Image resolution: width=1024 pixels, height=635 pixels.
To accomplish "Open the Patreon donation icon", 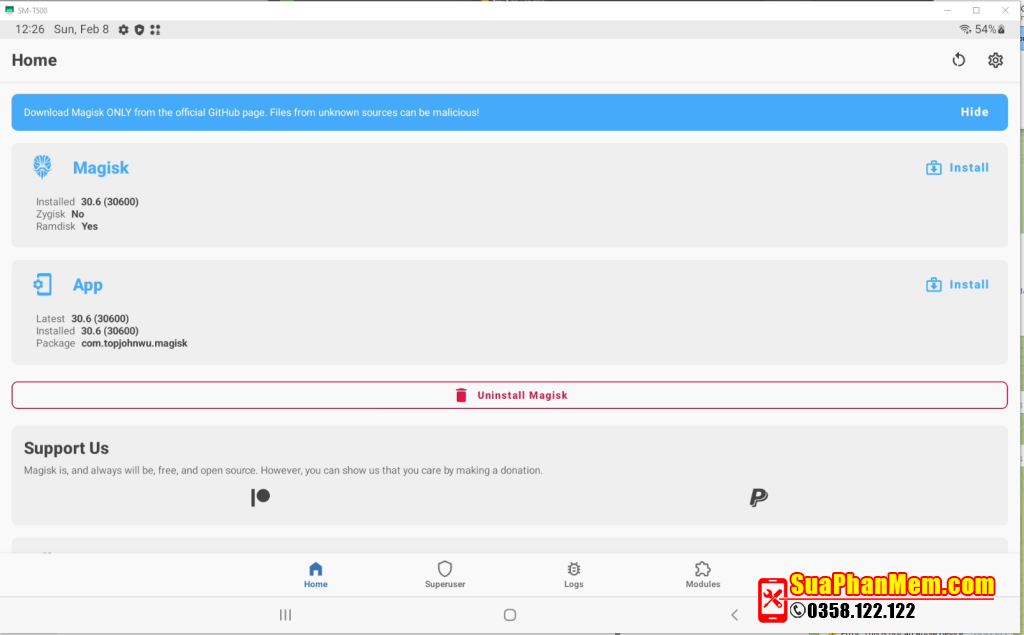I will click(x=260, y=497).
